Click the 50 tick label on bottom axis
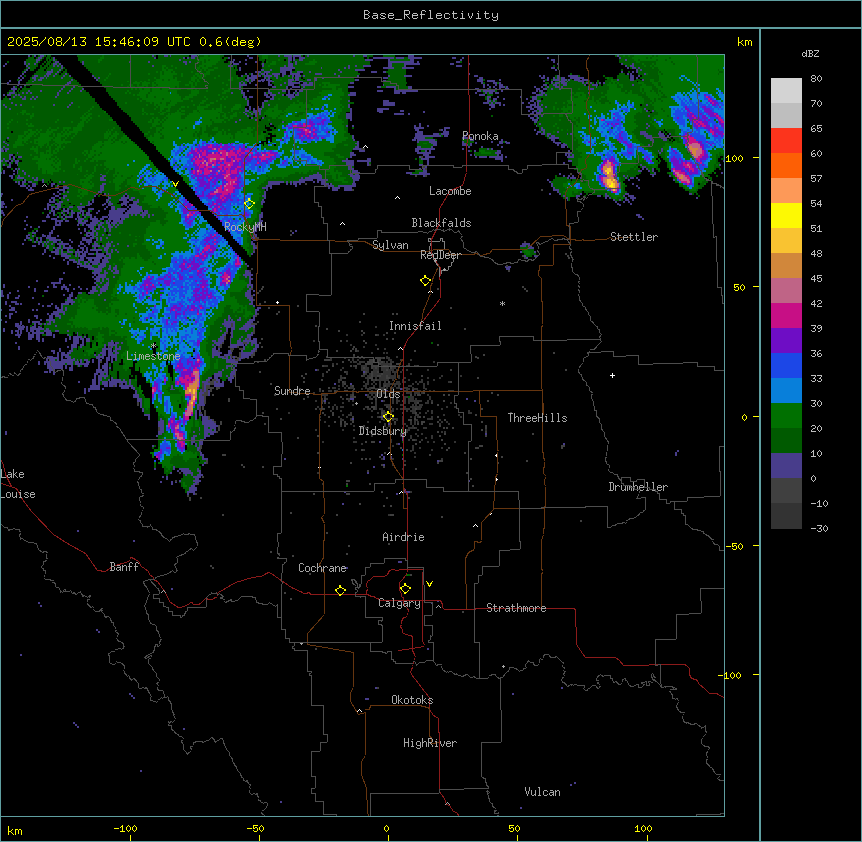 click(x=514, y=828)
